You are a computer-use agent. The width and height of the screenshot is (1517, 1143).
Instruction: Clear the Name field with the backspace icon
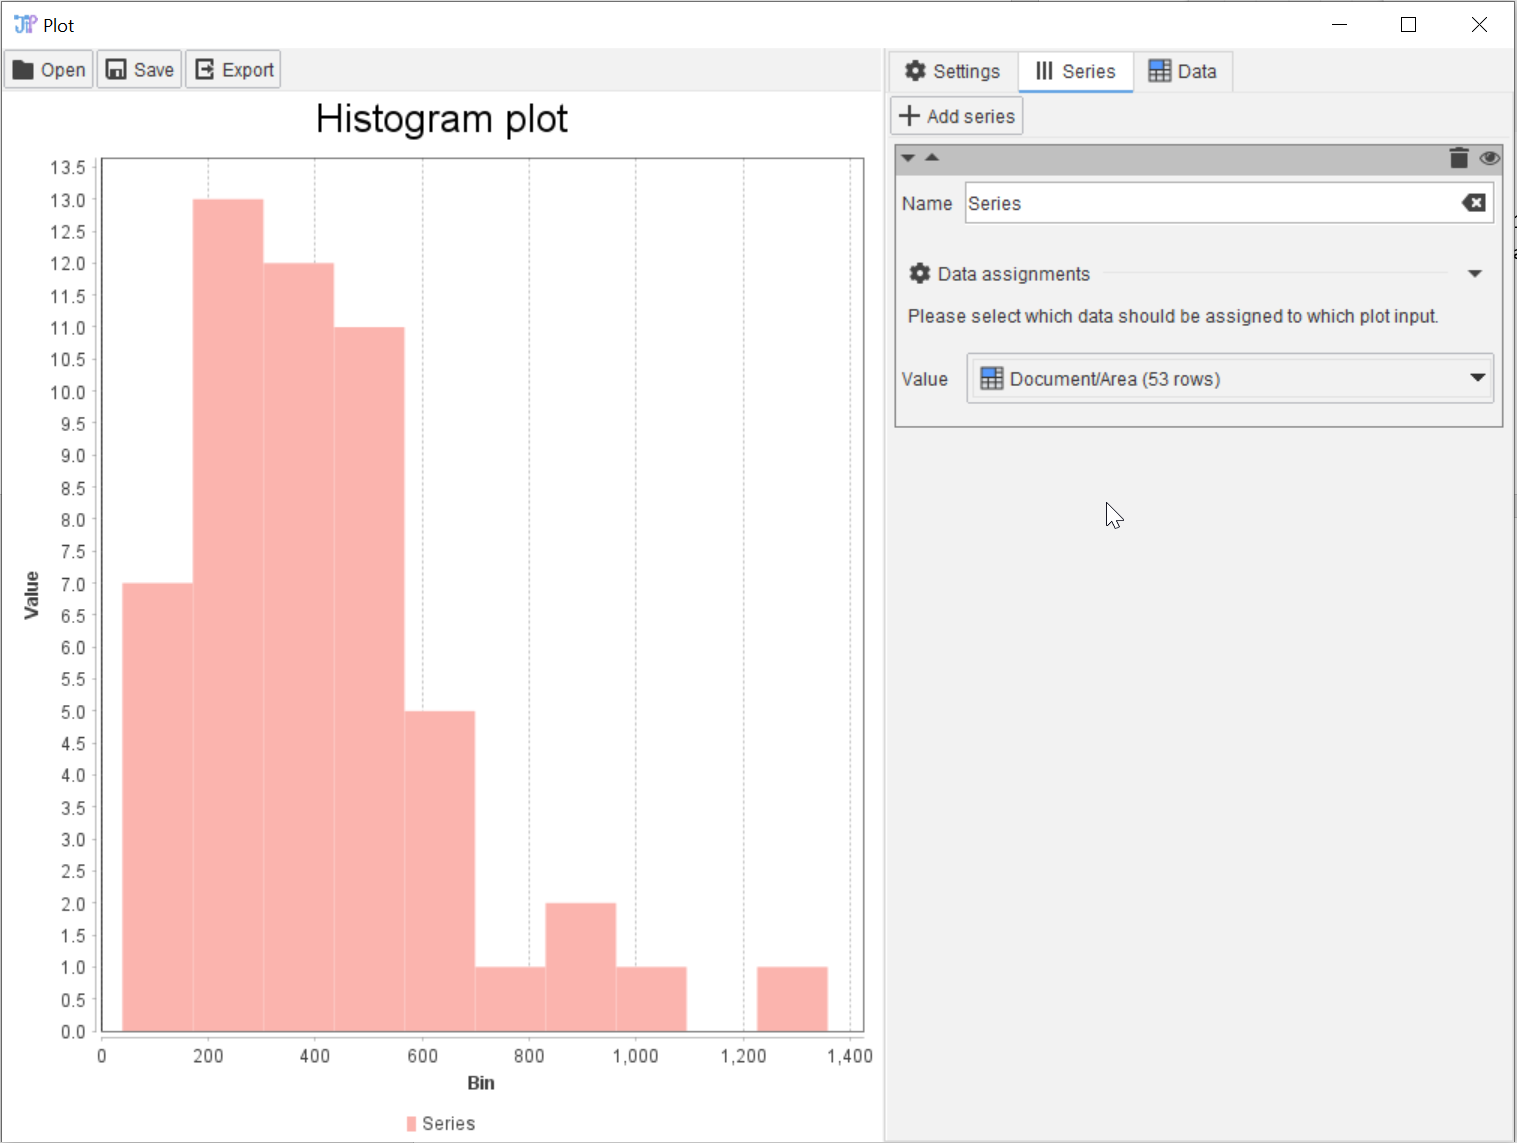click(1474, 203)
